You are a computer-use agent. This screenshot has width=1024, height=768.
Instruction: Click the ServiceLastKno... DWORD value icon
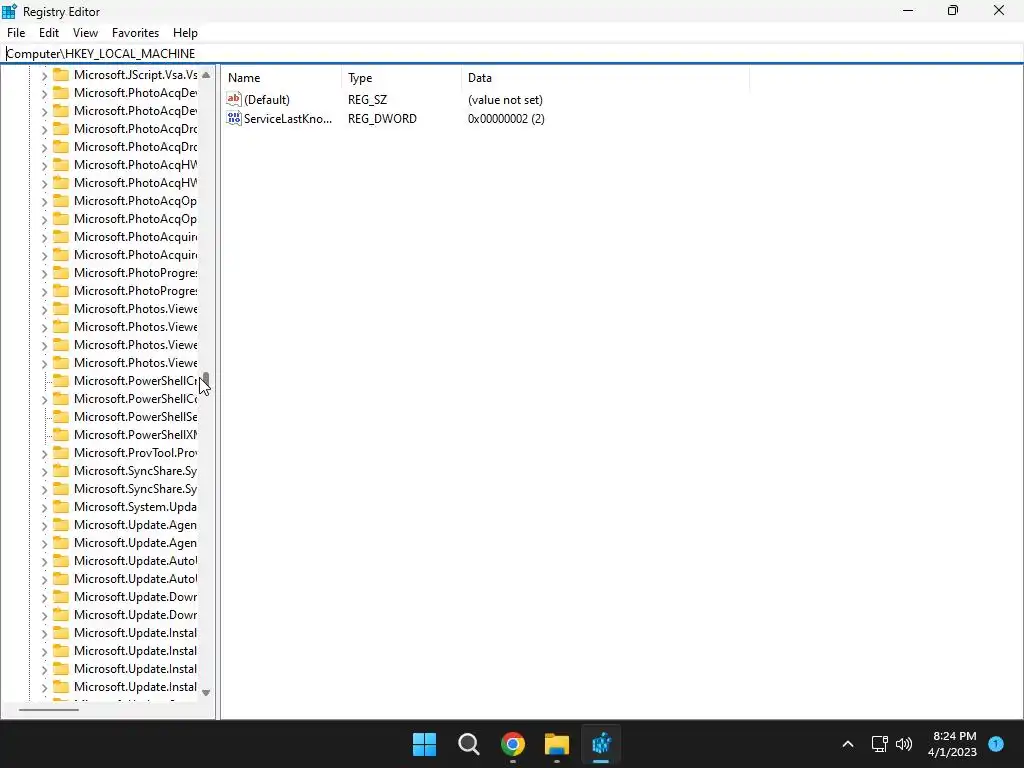tap(234, 118)
